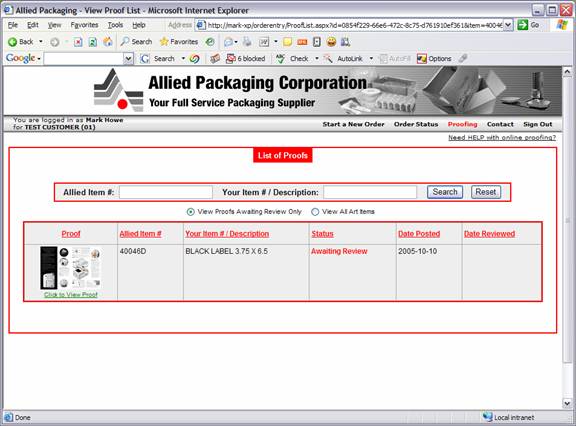Open the Edit icon dropdown arrow
Image resolution: width=576 pixels, height=426 pixels.
pyautogui.click(x=276, y=42)
